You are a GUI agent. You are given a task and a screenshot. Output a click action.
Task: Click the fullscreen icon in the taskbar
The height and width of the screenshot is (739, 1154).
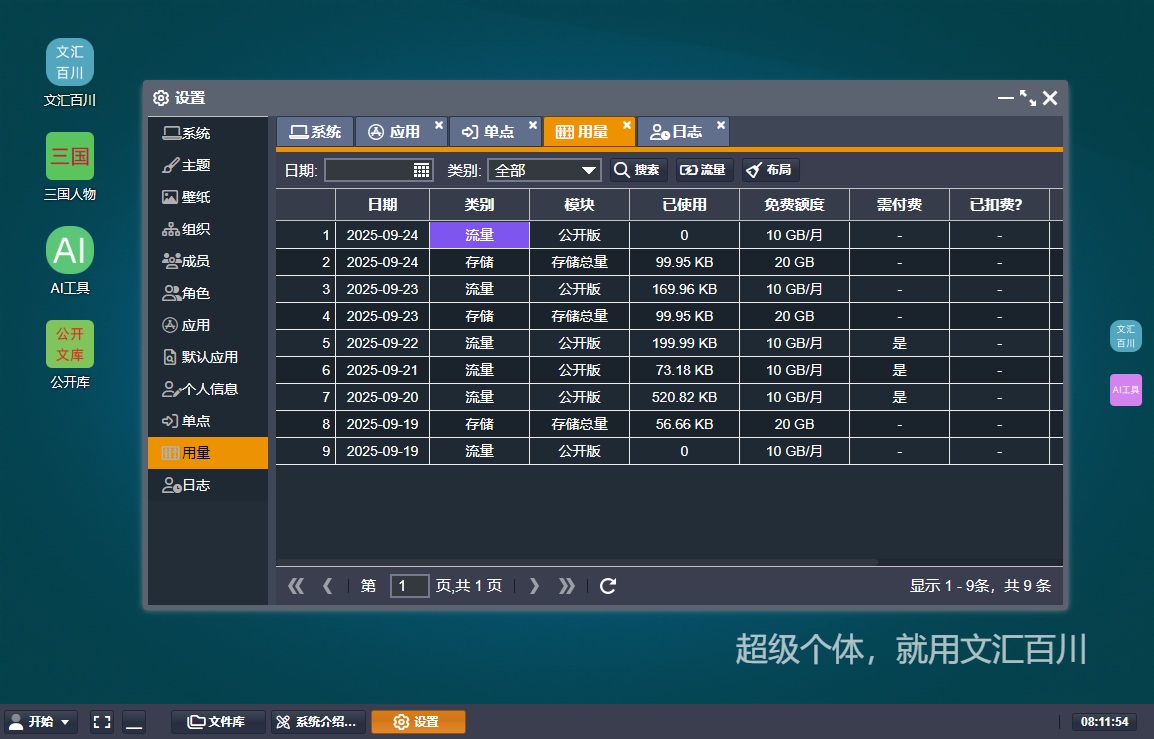[x=101, y=721]
